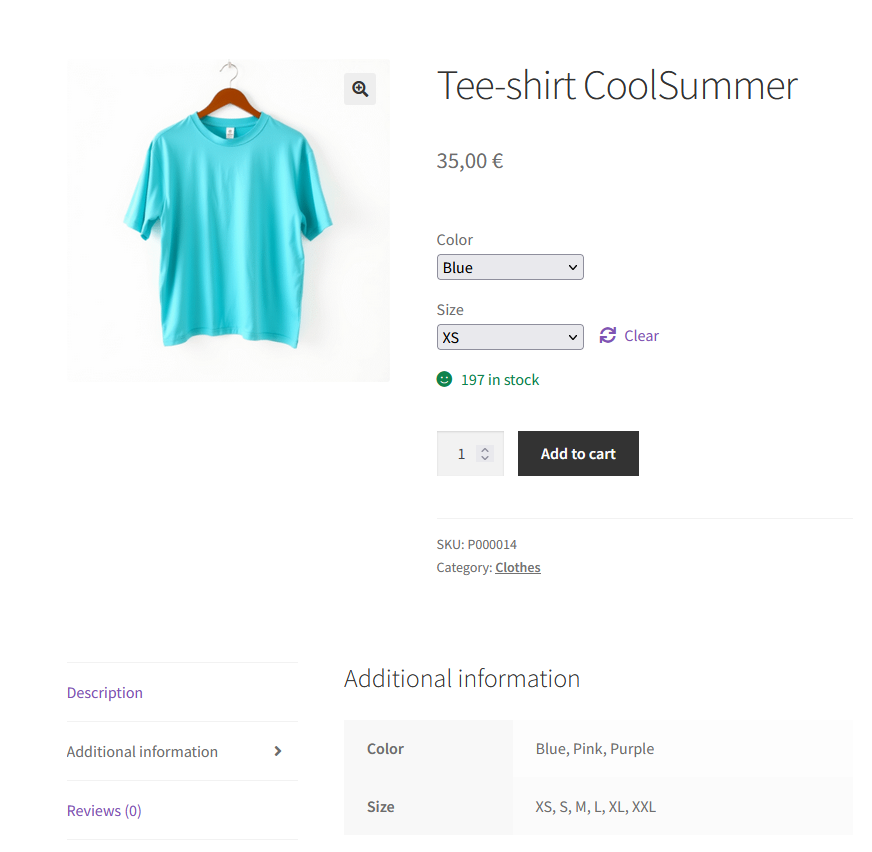Click the SKU P000014 text
This screenshot has width=872, height=852.
(x=477, y=544)
